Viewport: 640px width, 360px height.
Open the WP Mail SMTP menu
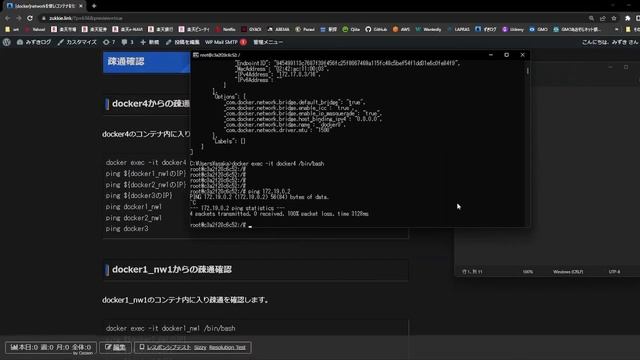pyautogui.click(x=226, y=42)
